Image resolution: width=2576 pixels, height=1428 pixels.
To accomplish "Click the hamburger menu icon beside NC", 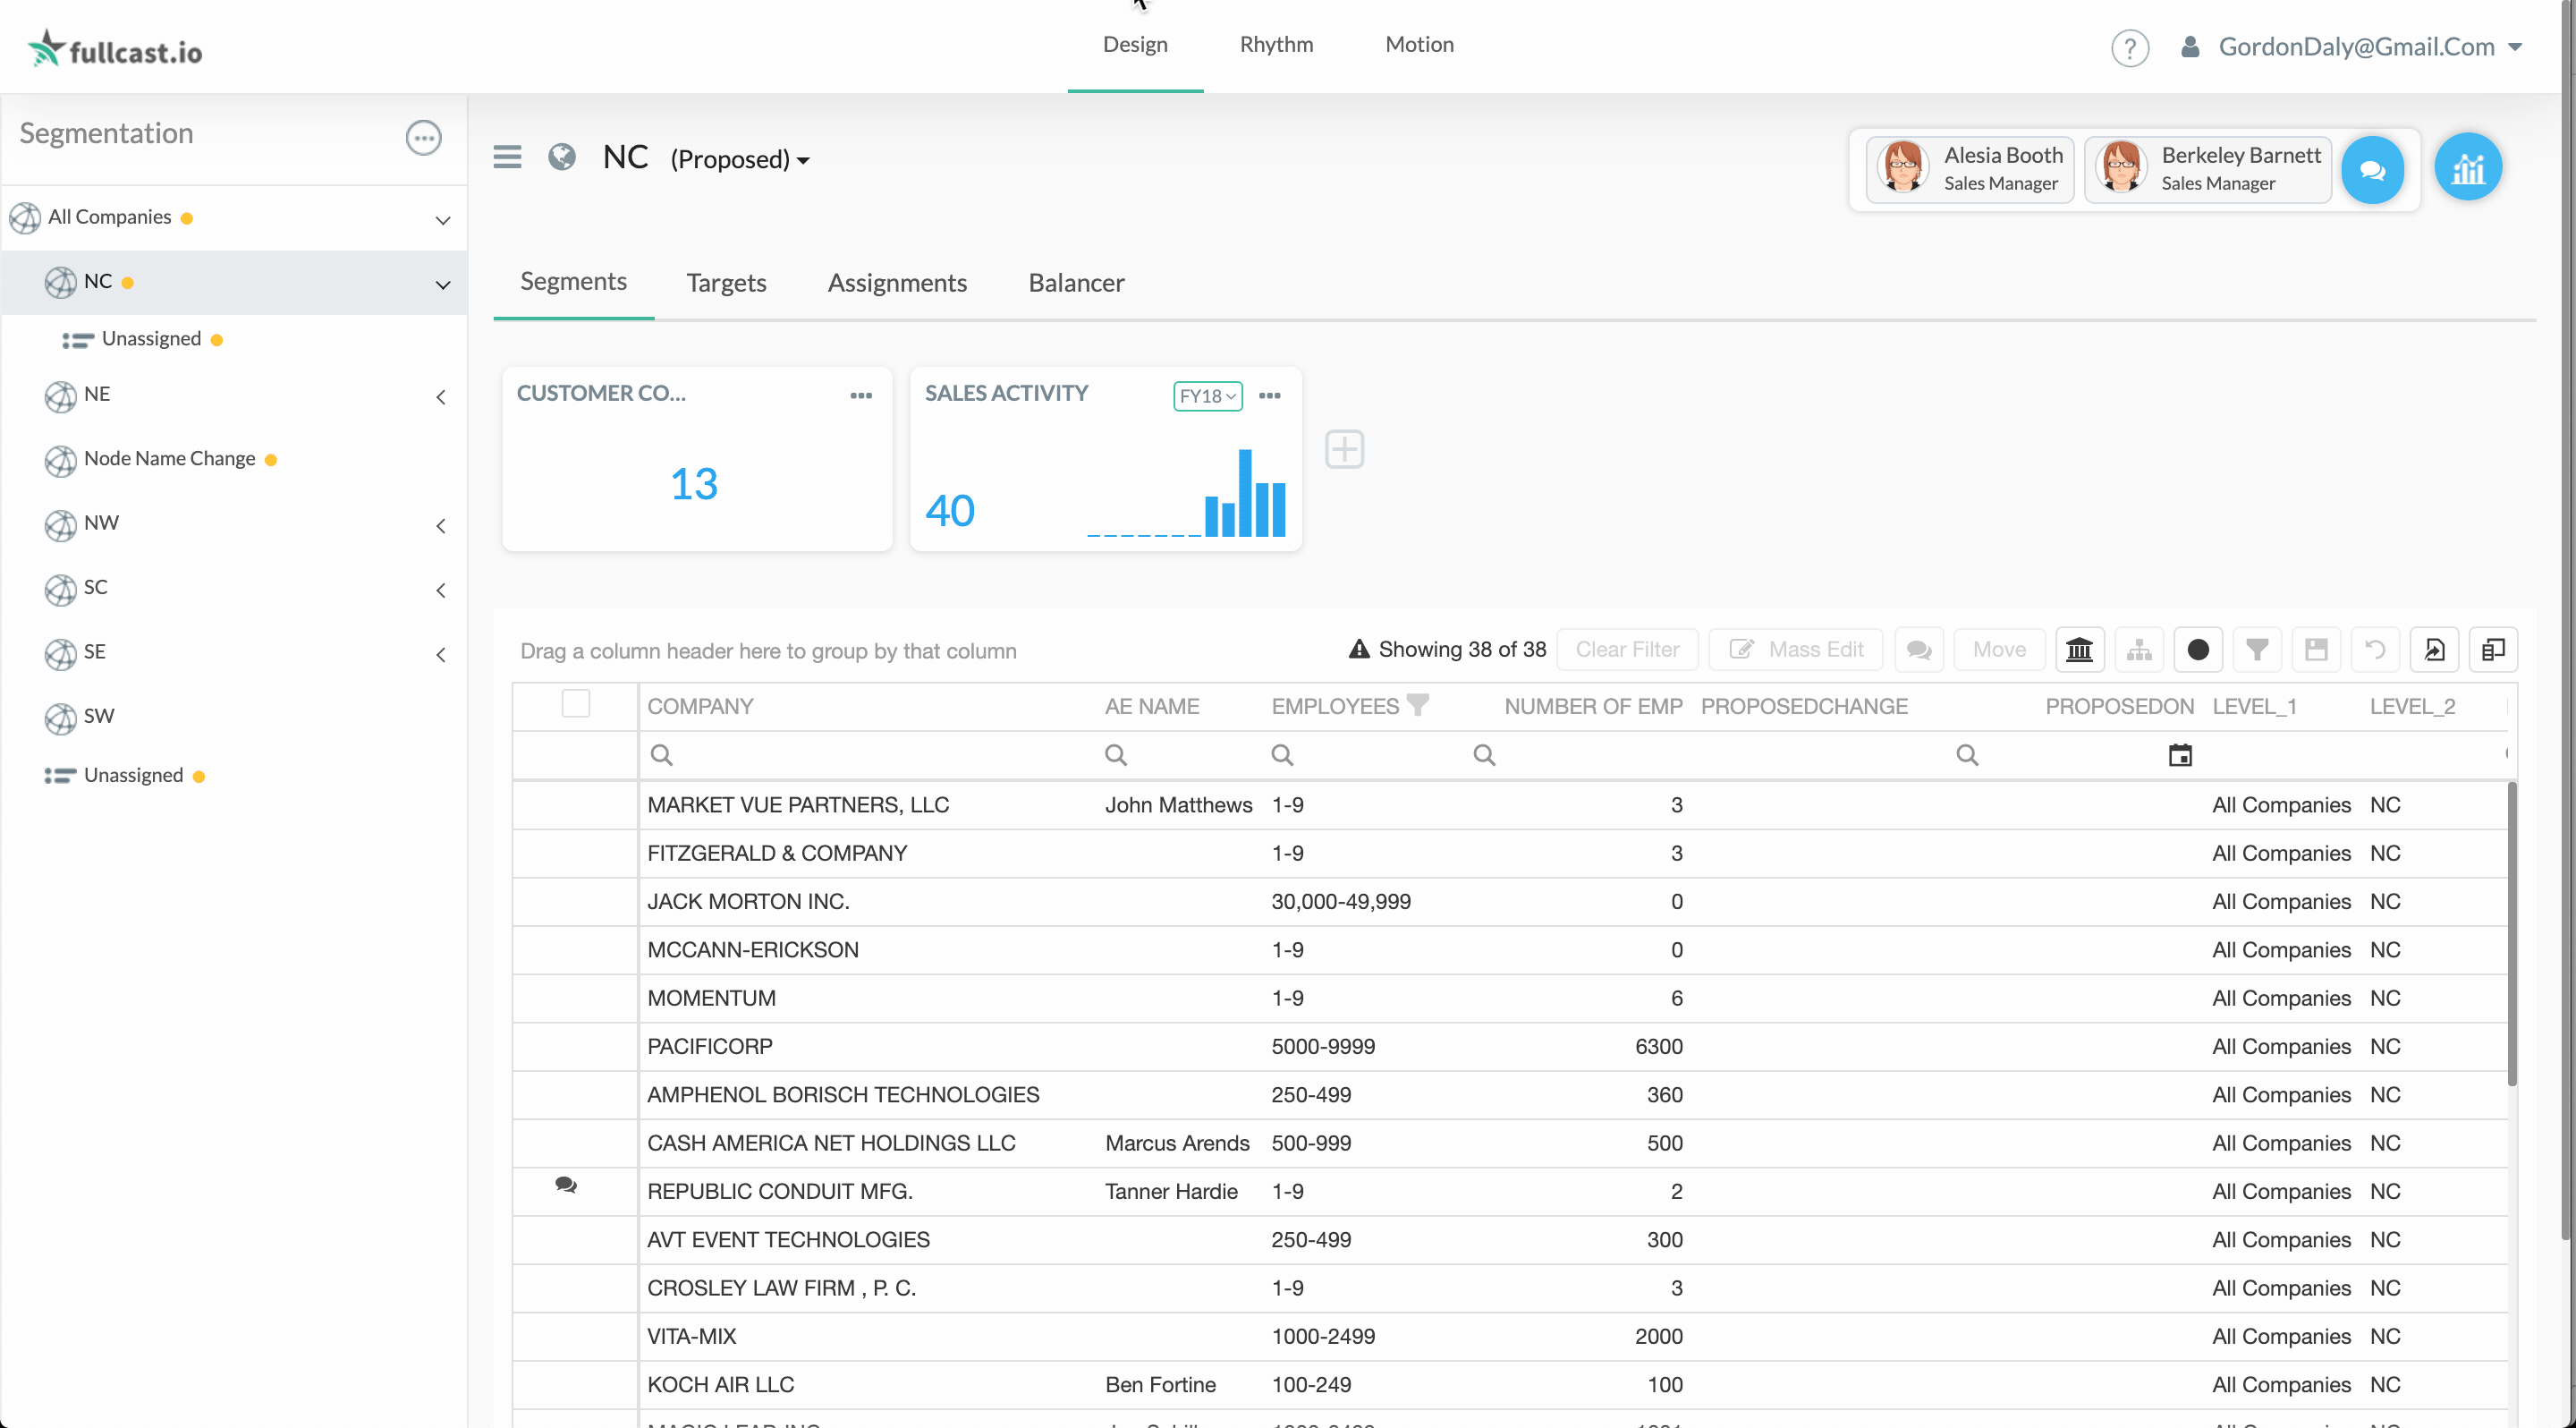I will [507, 157].
